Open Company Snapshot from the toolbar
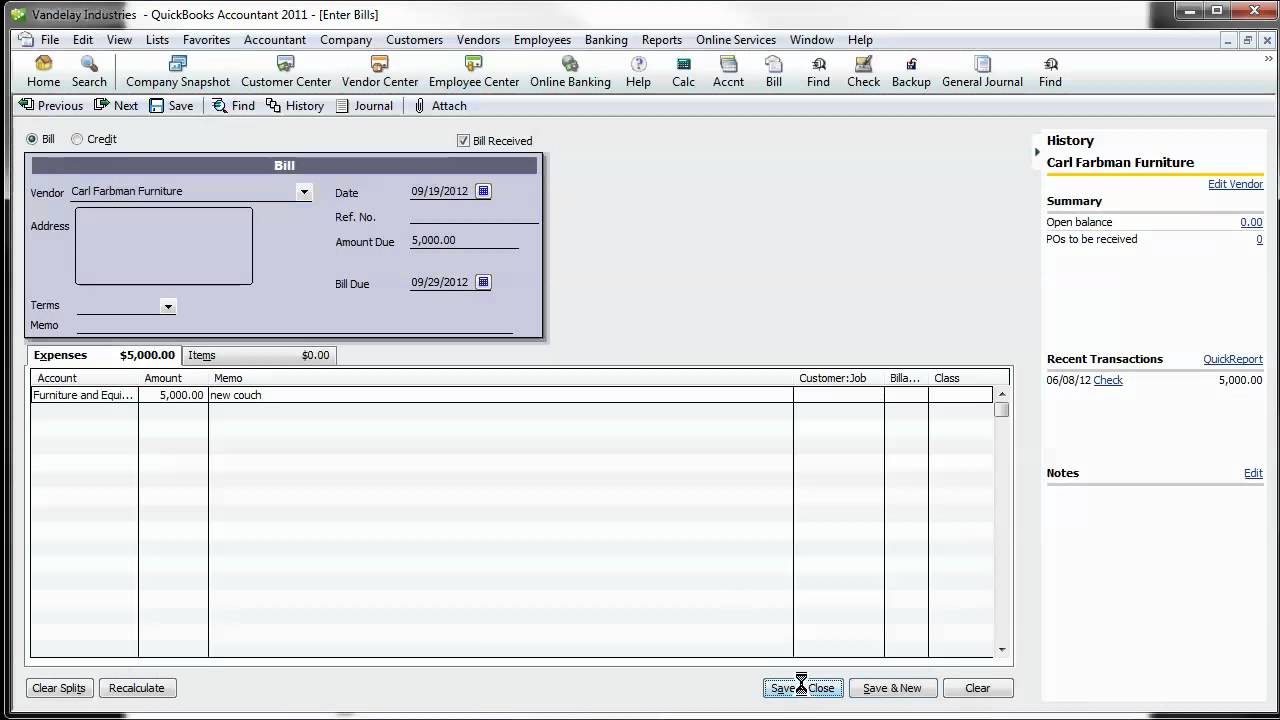The height and width of the screenshot is (720, 1280). click(x=178, y=72)
